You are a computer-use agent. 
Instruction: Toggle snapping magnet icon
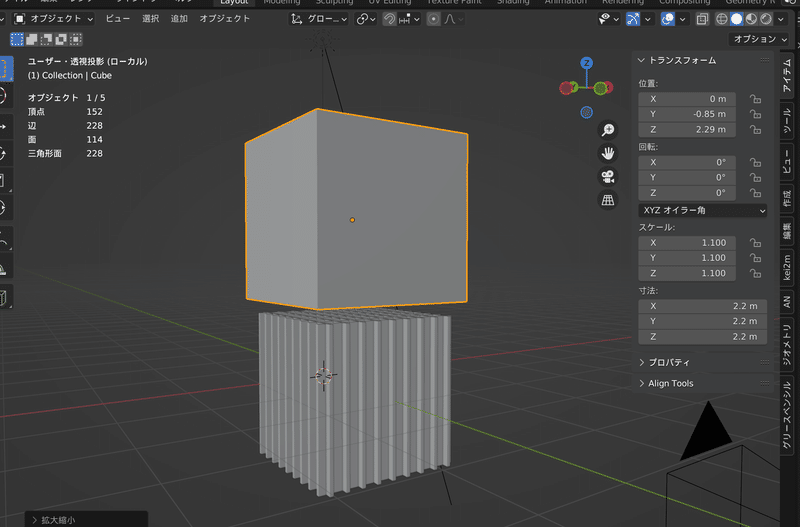389,19
